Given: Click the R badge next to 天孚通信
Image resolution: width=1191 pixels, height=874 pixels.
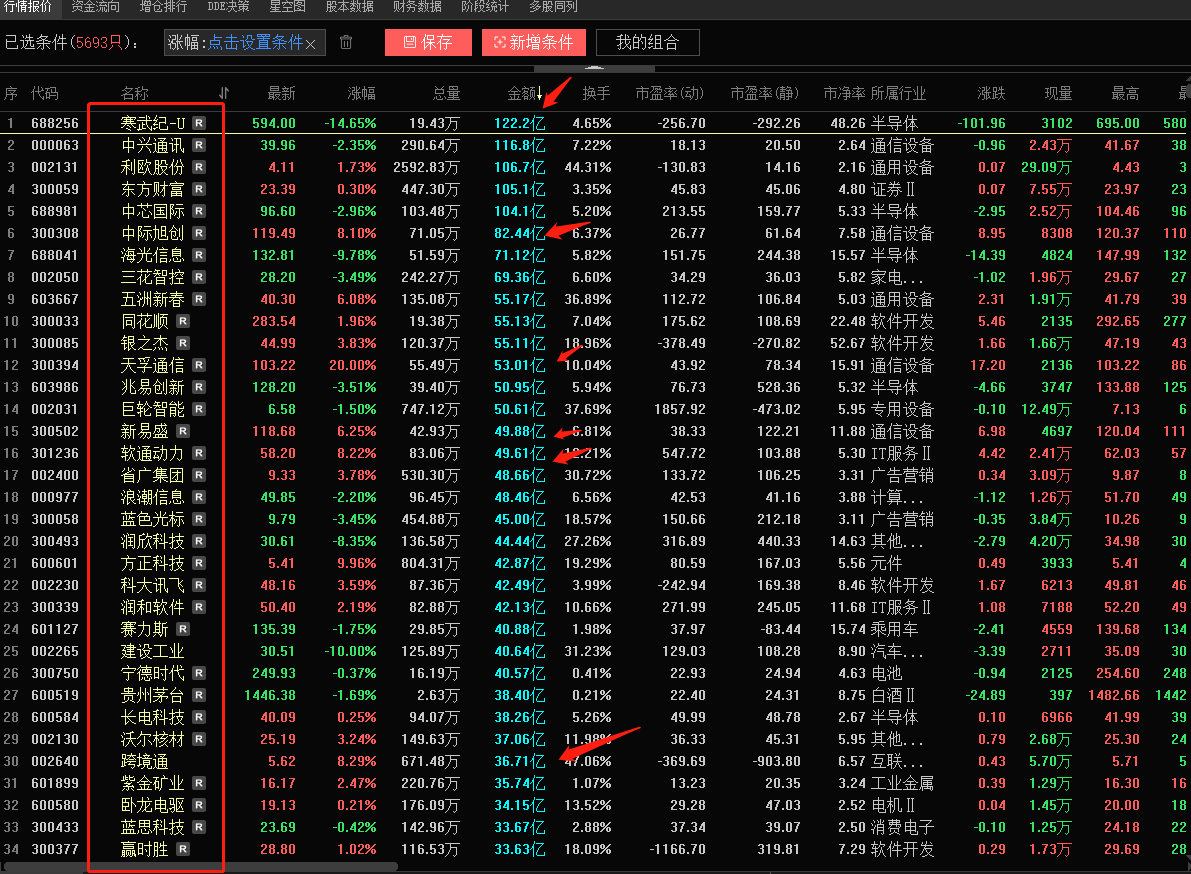Looking at the screenshot, I should [198, 365].
